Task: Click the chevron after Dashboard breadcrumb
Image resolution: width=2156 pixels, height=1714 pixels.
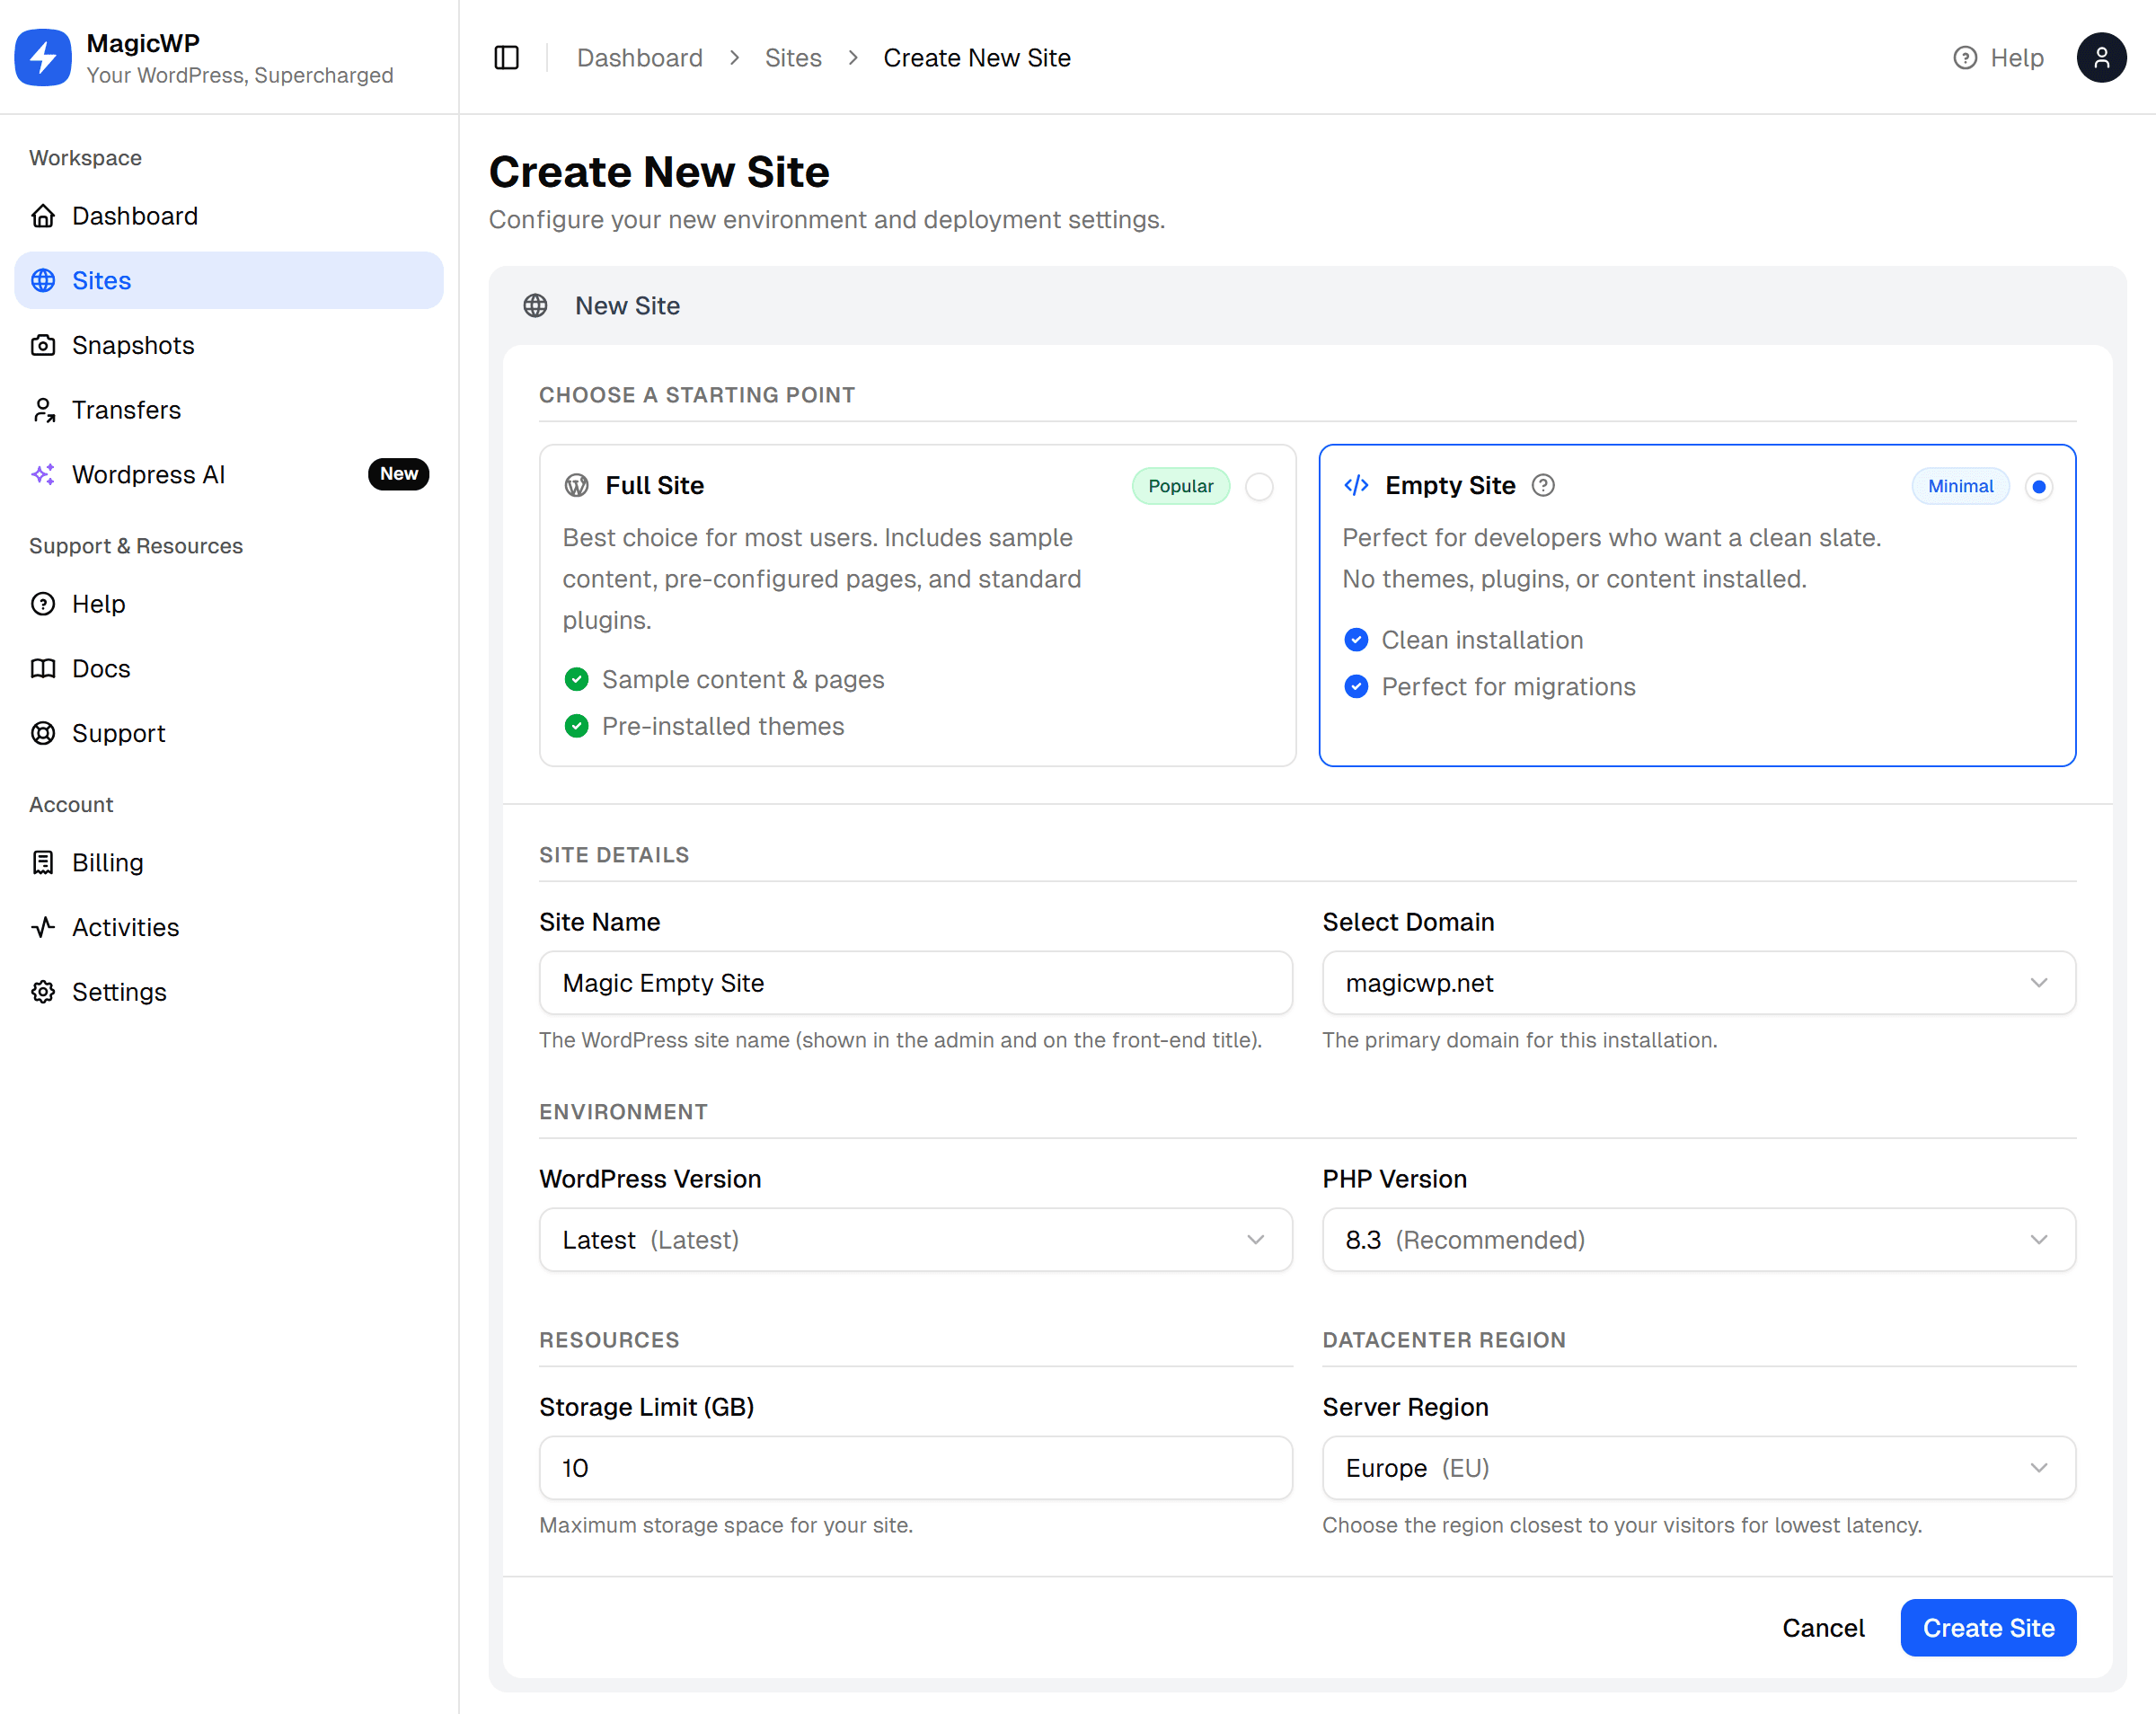Action: (734, 58)
